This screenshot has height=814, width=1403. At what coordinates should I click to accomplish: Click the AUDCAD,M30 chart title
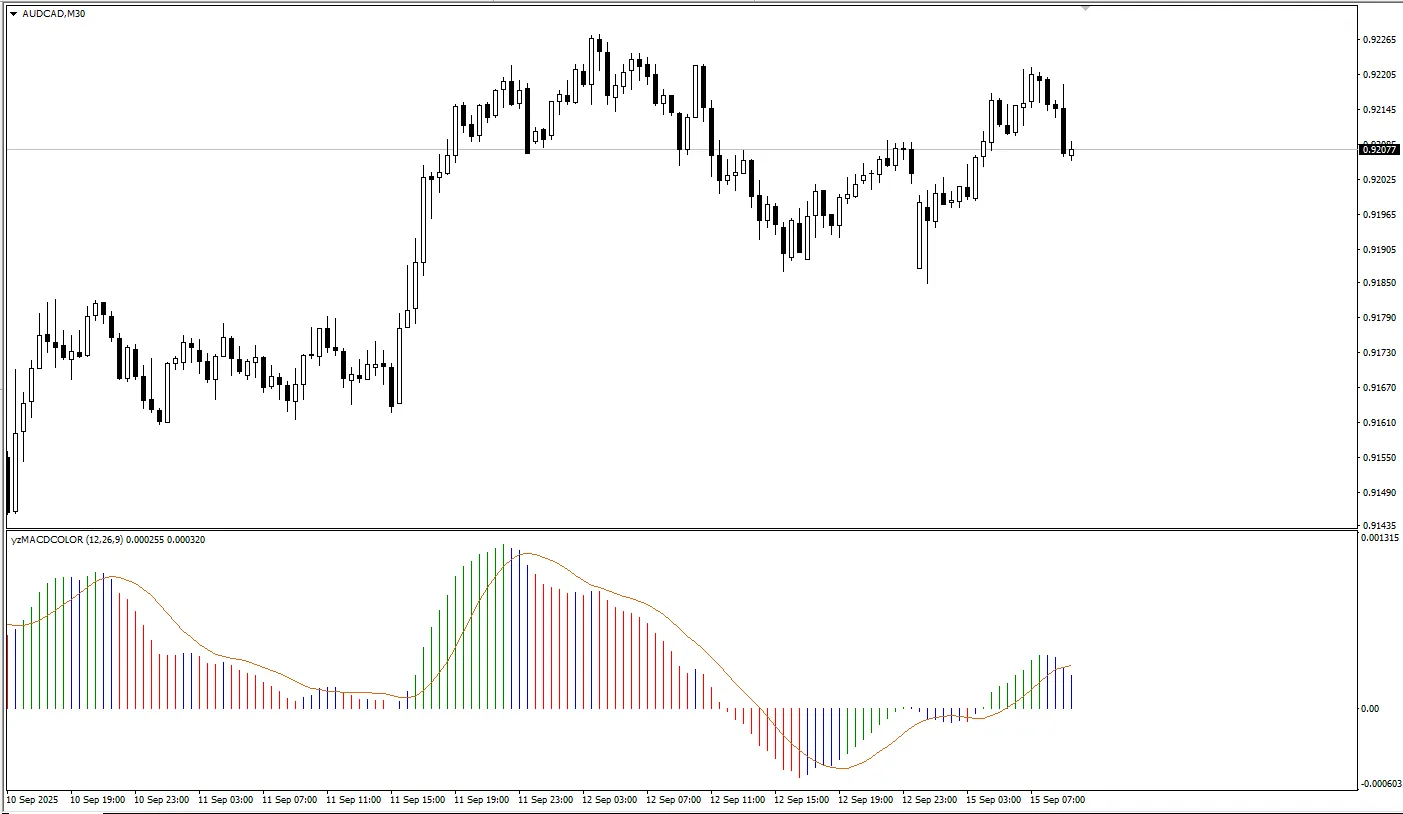(x=54, y=14)
